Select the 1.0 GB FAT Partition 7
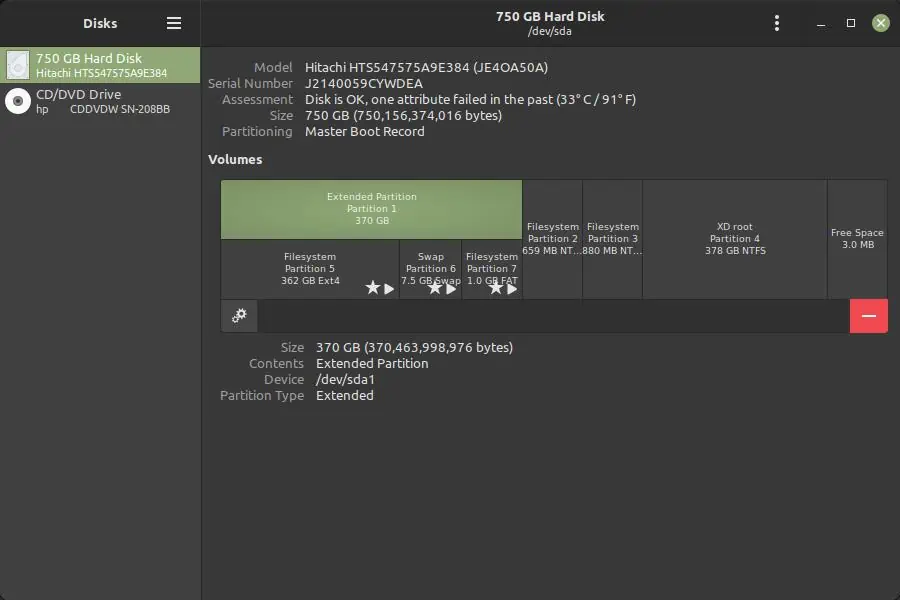 (x=491, y=263)
